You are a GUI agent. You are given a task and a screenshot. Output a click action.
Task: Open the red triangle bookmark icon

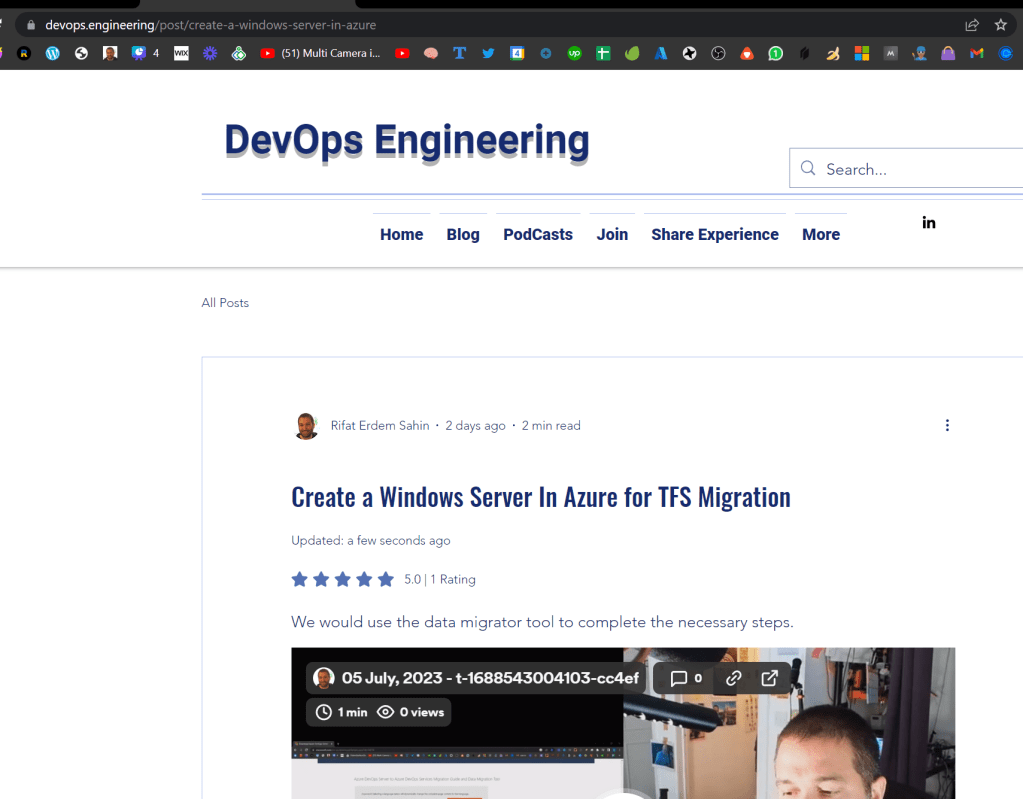pos(747,53)
